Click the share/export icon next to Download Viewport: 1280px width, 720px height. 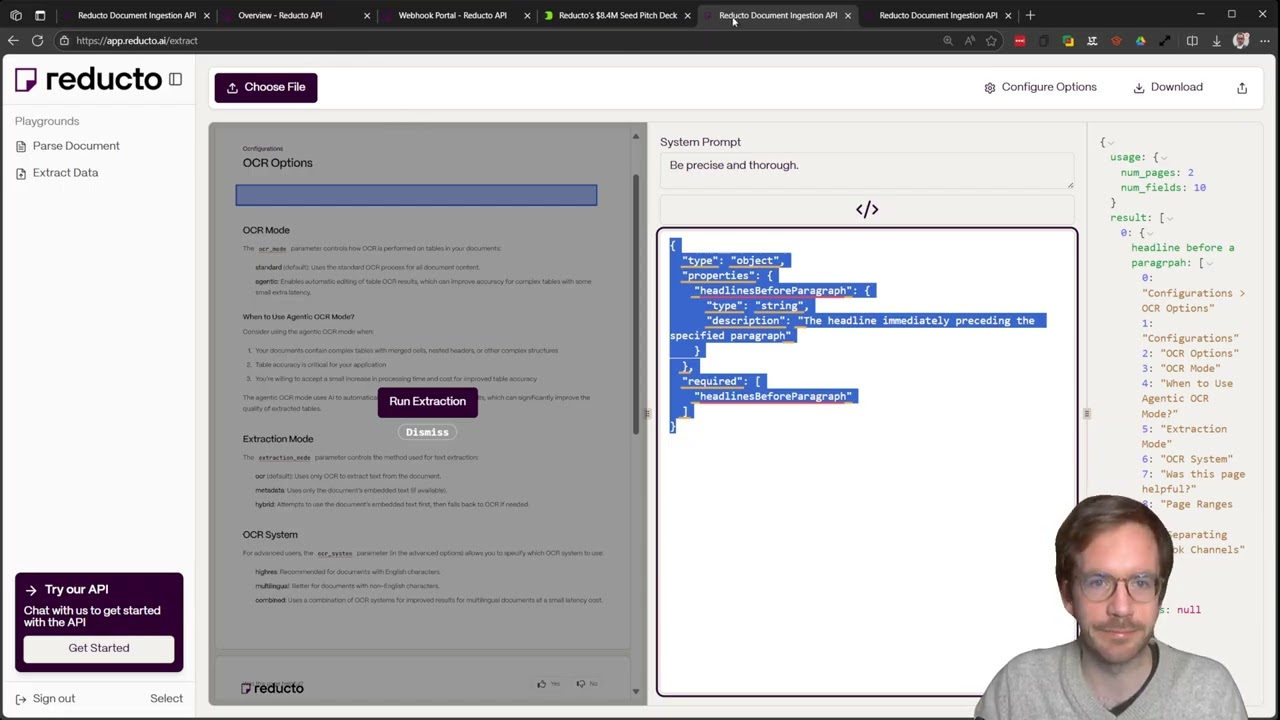tap(1242, 88)
